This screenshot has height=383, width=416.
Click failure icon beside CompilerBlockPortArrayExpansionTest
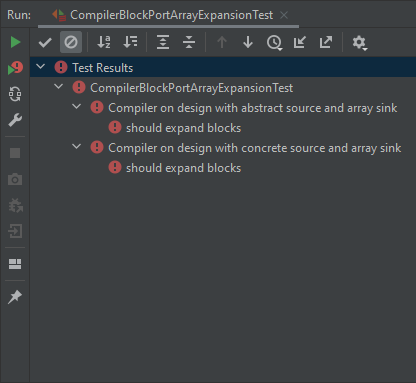point(79,87)
